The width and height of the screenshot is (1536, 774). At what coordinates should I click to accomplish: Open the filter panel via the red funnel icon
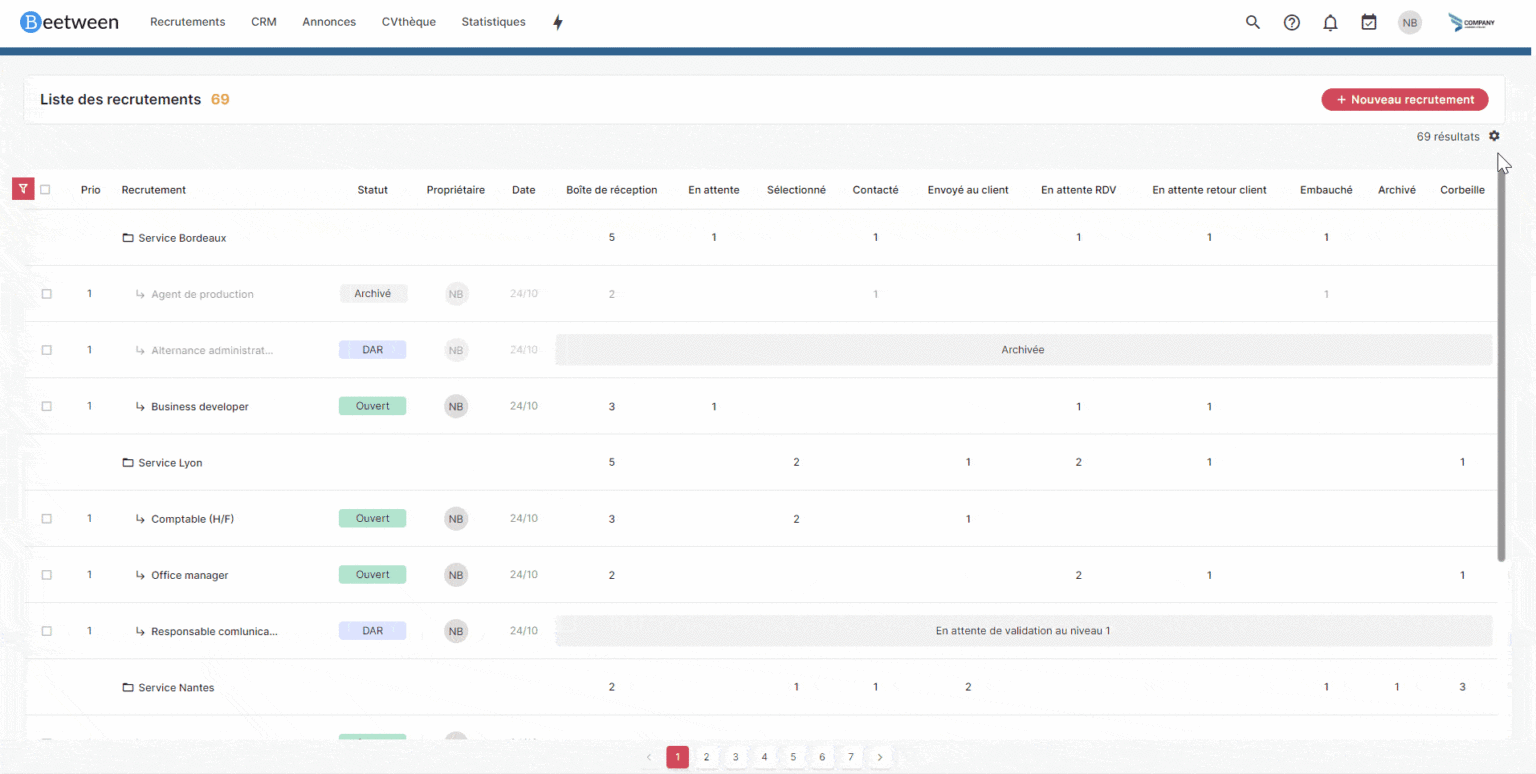click(x=22, y=189)
